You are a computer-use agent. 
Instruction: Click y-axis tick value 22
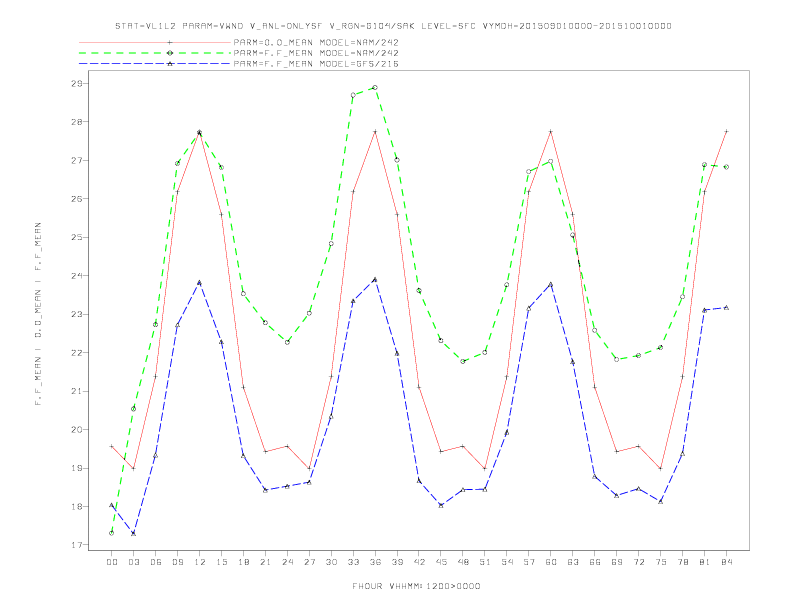pyautogui.click(x=77, y=352)
